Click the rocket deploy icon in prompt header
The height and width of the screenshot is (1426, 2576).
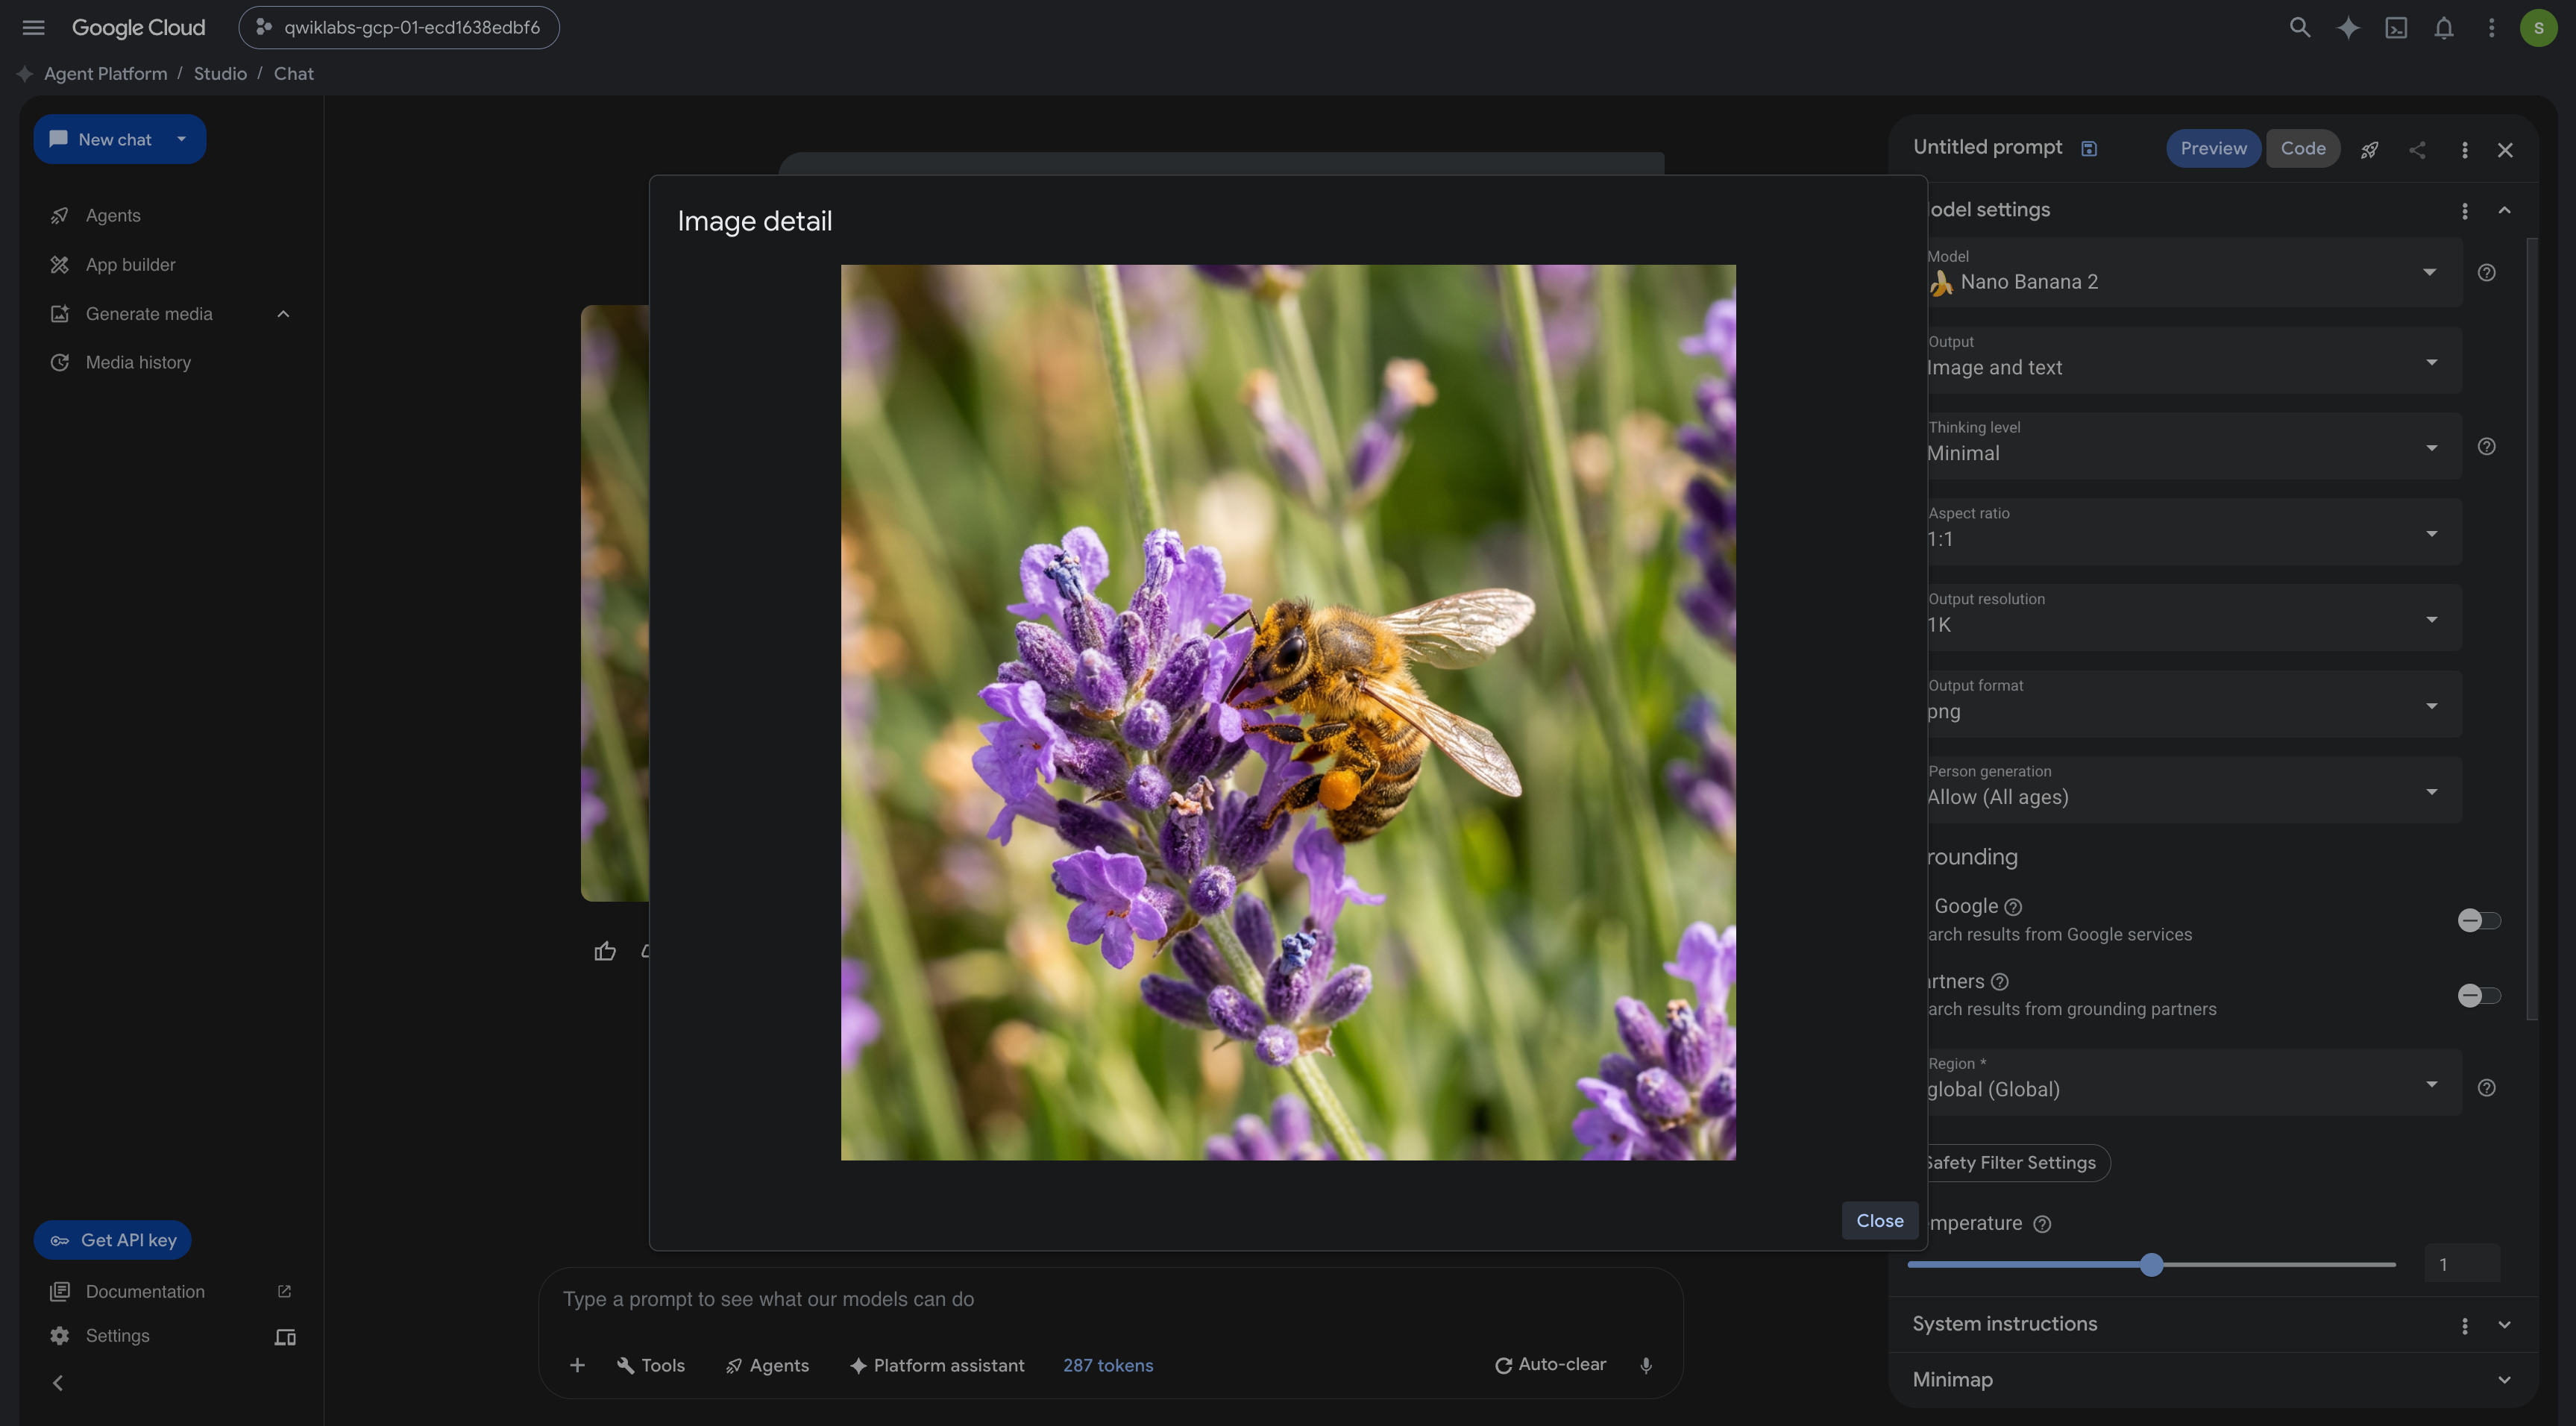(2369, 150)
